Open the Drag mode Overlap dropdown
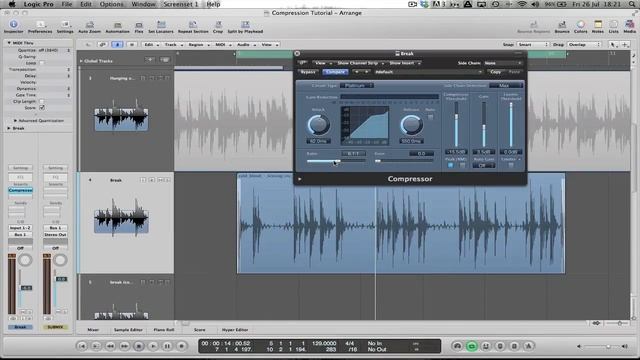 [x=584, y=44]
